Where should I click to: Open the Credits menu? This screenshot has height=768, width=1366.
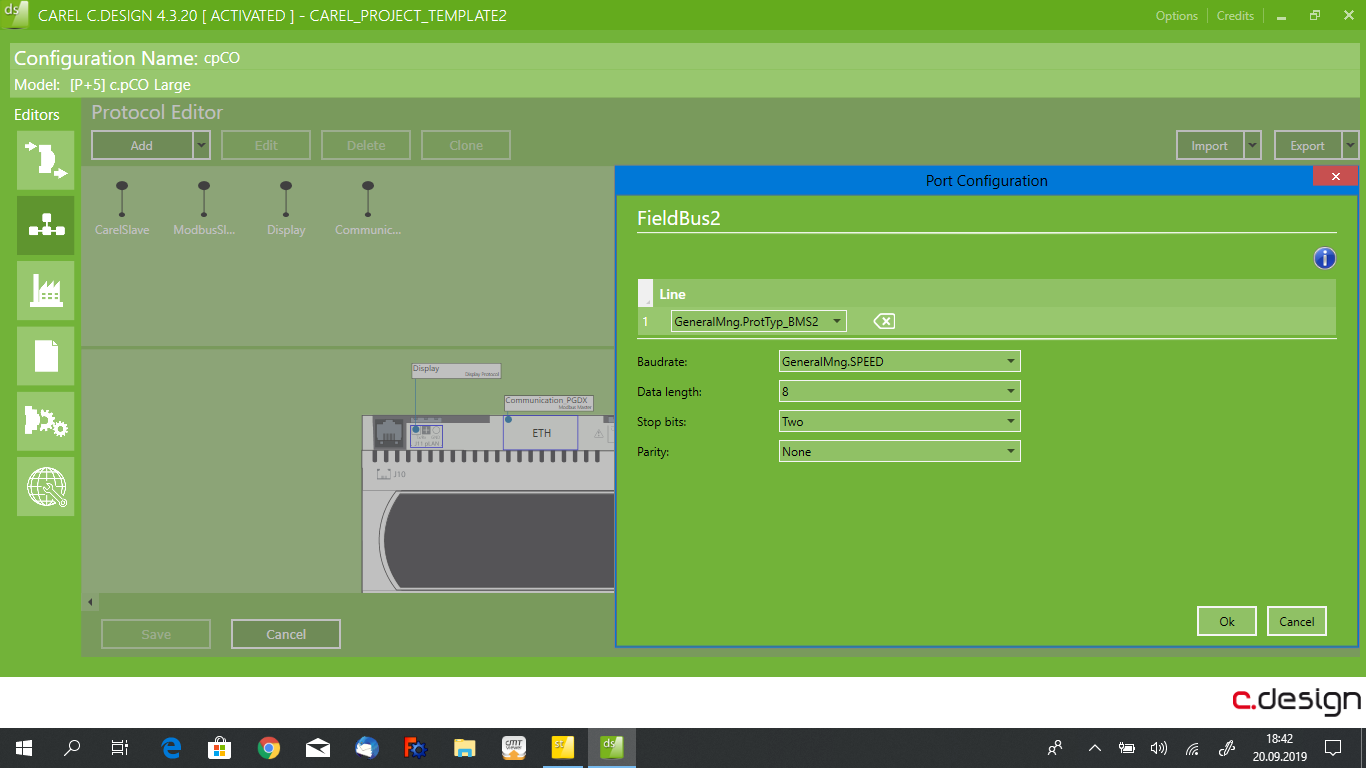coord(1235,15)
